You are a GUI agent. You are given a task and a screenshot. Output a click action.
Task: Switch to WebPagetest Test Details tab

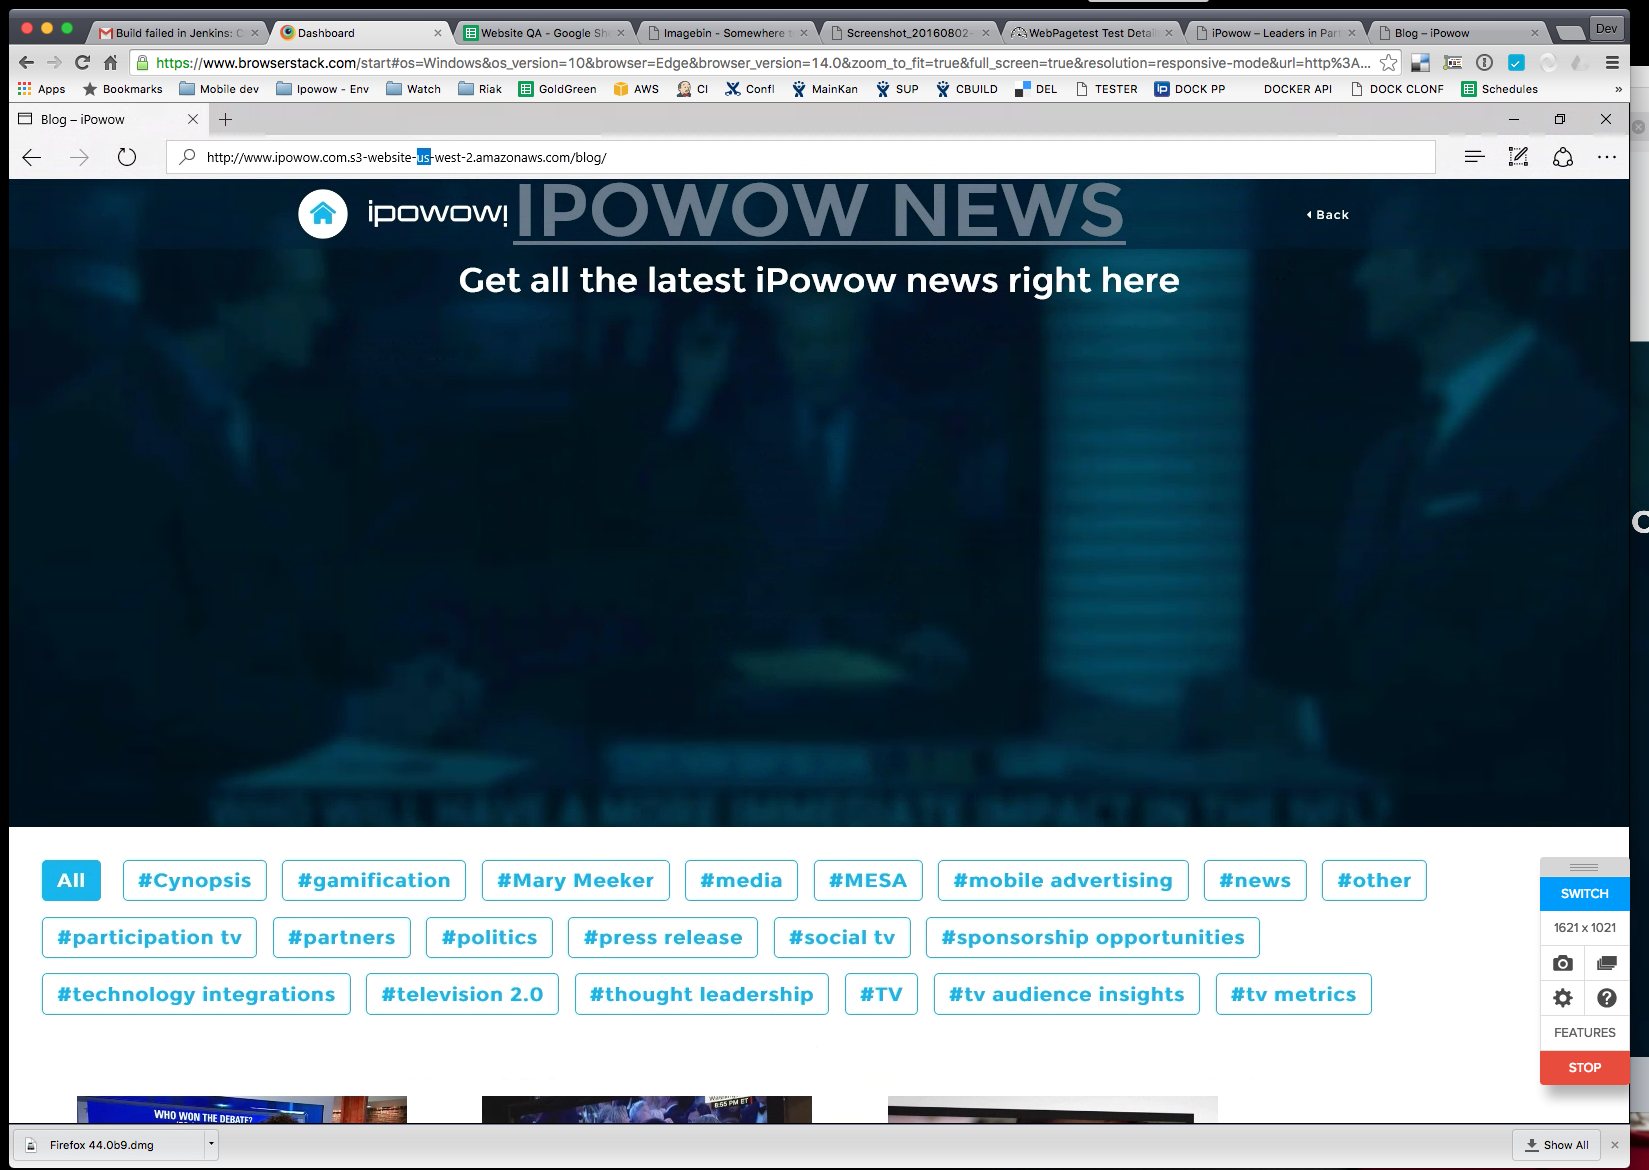tap(1091, 33)
